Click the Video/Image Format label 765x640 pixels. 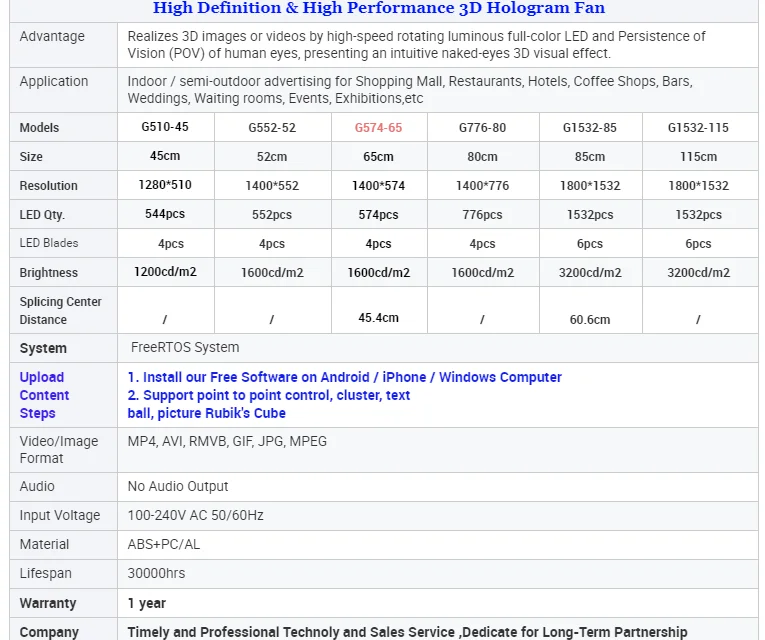click(x=59, y=450)
